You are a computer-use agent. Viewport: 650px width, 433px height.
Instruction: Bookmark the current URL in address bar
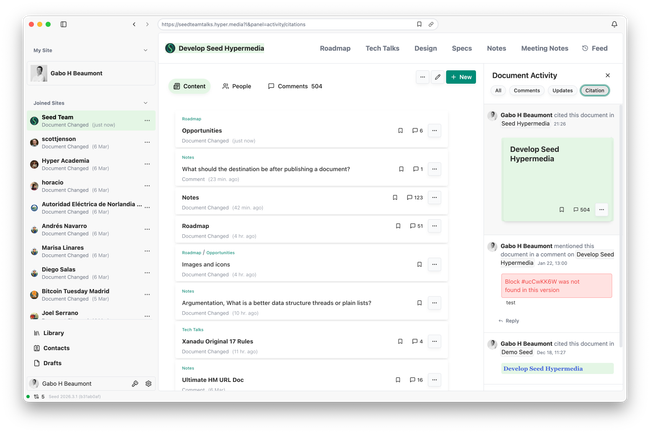(x=419, y=24)
